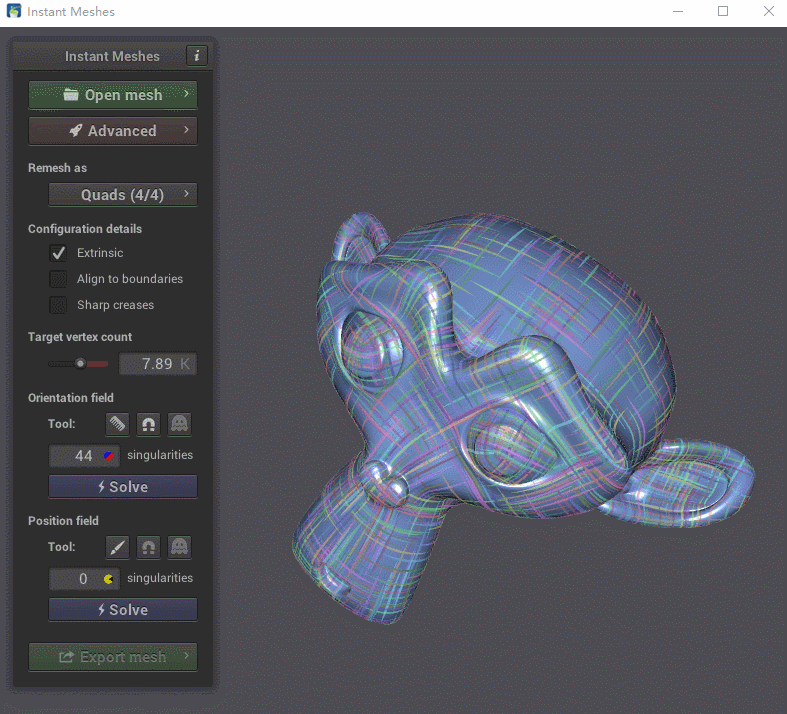Viewport: 787px width, 714px height.
Task: Select the position field ghost tool
Action: pyautogui.click(x=179, y=547)
